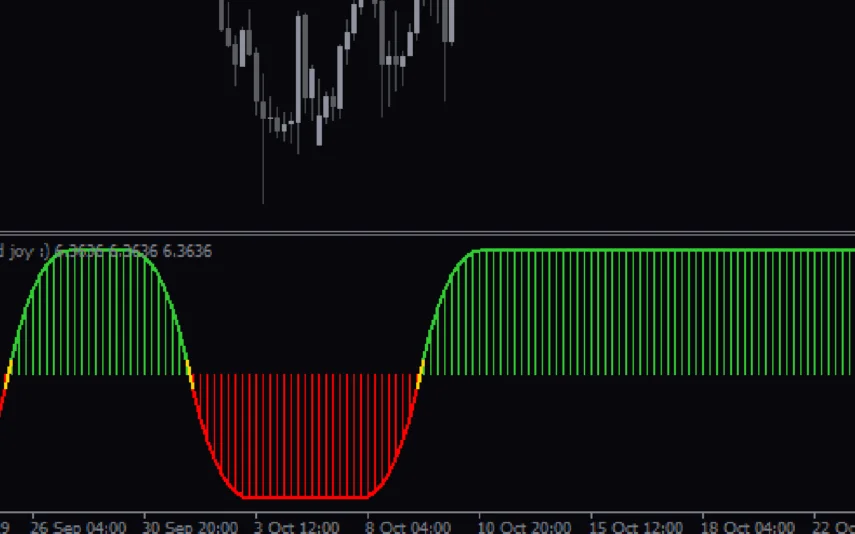The width and height of the screenshot is (855, 534).
Task: Select the 3 Oct 12:00 axis label
Action: click(297, 527)
